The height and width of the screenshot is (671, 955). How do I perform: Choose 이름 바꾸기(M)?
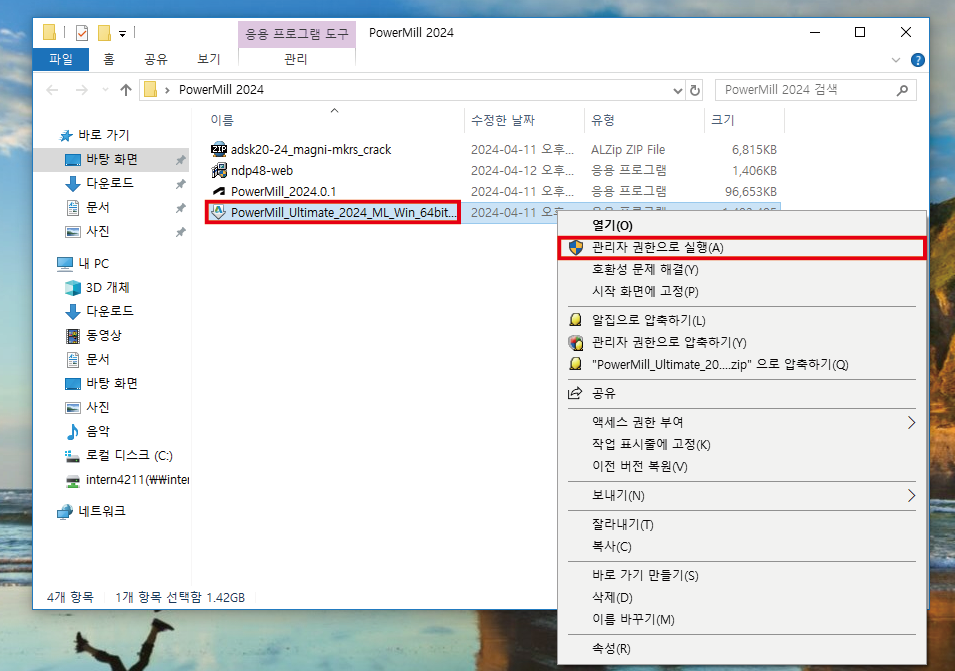pyautogui.click(x=742, y=619)
